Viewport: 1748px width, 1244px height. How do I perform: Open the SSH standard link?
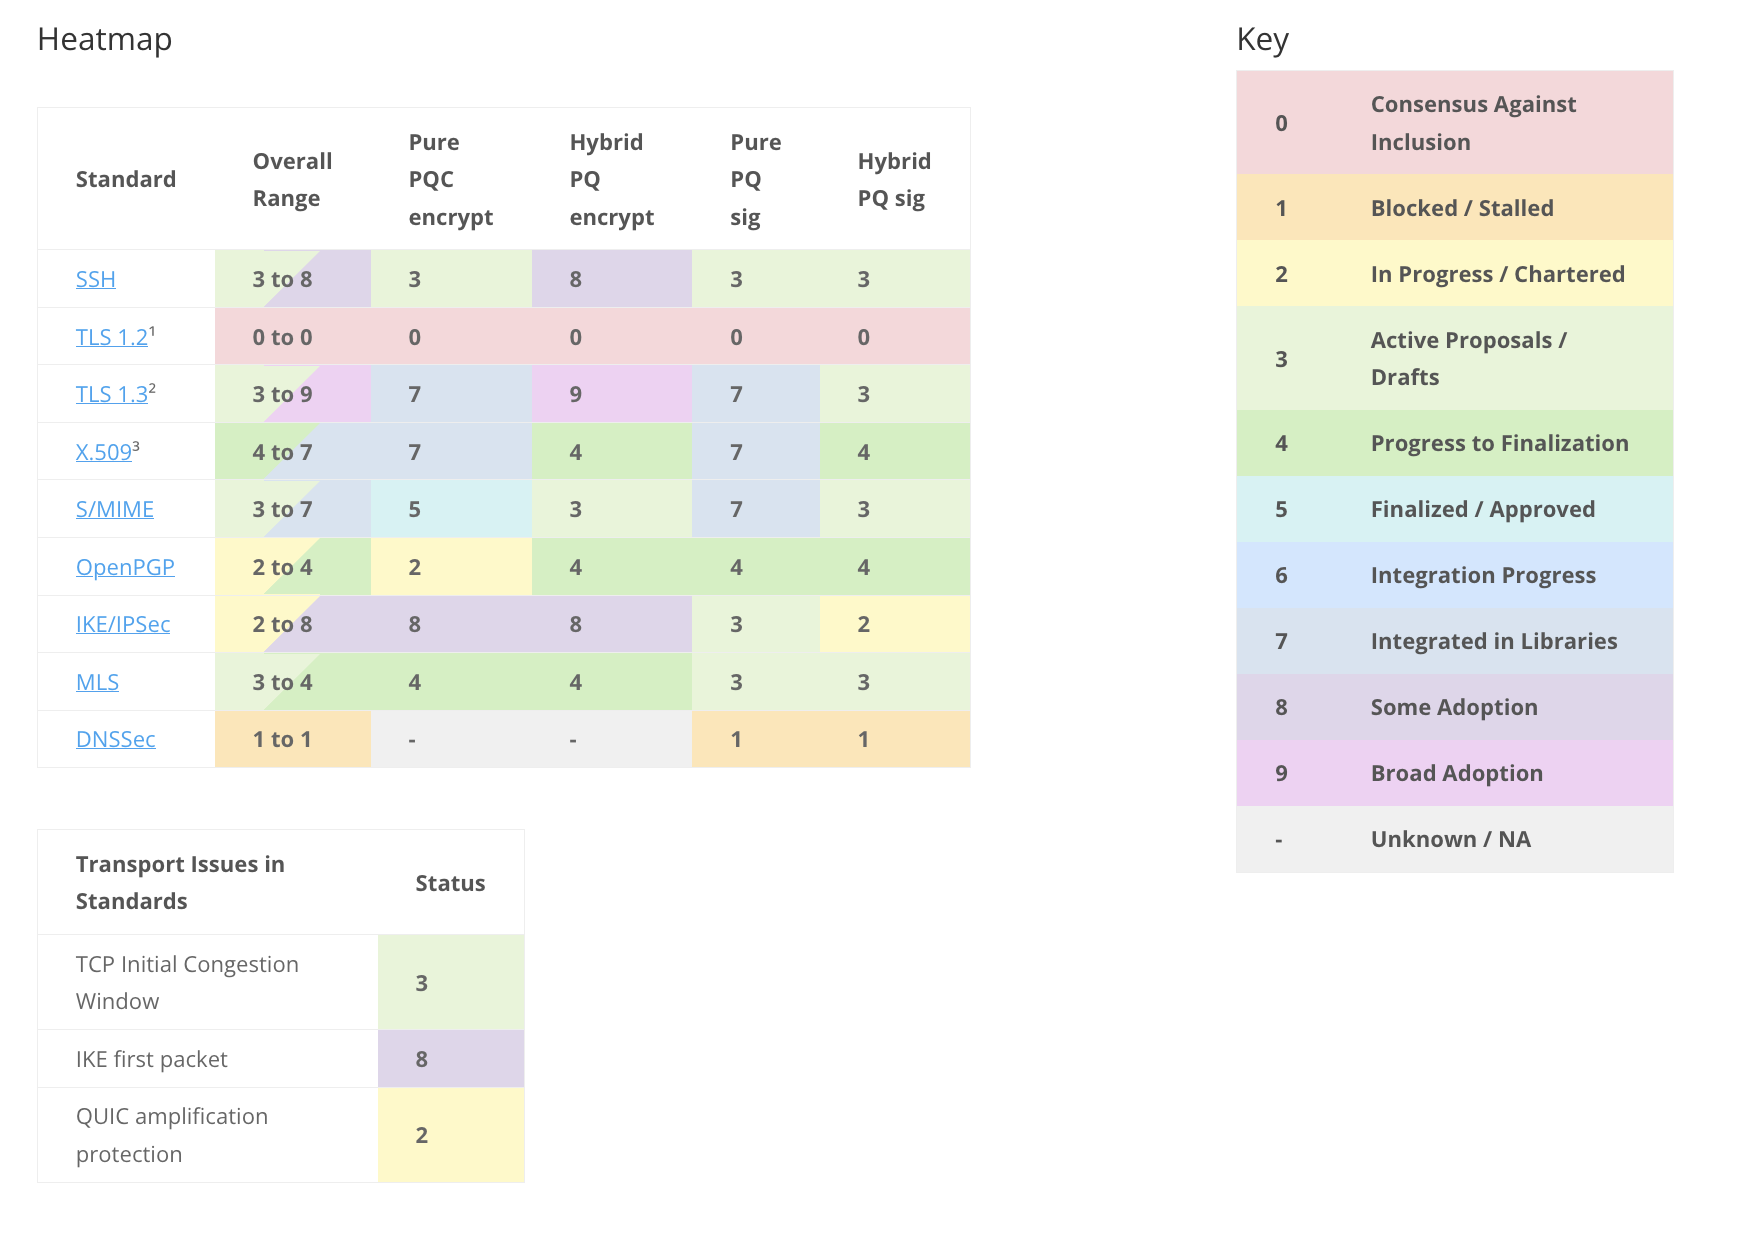coord(96,279)
